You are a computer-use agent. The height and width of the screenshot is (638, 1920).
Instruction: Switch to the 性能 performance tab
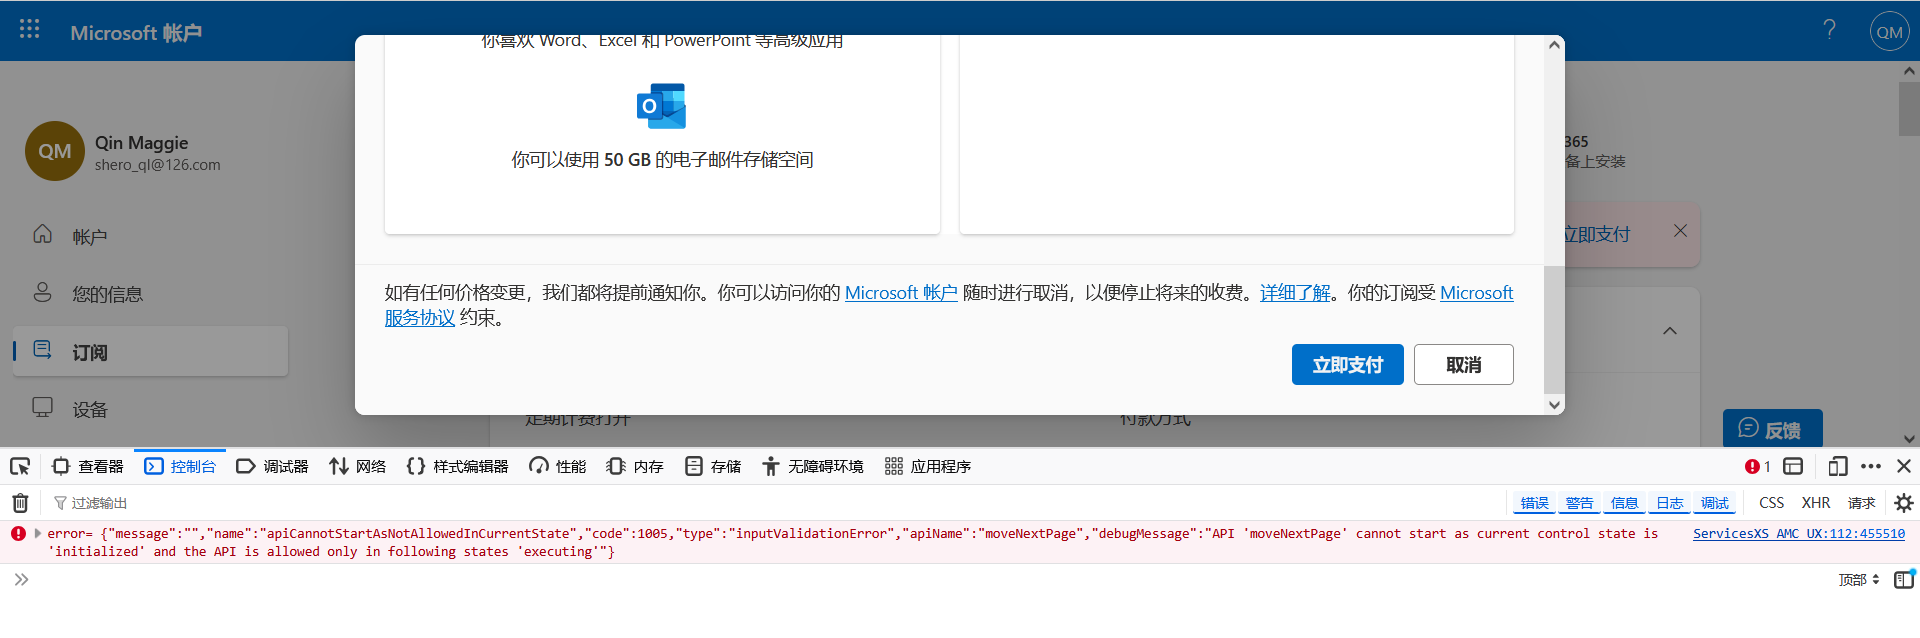pyautogui.click(x=557, y=467)
